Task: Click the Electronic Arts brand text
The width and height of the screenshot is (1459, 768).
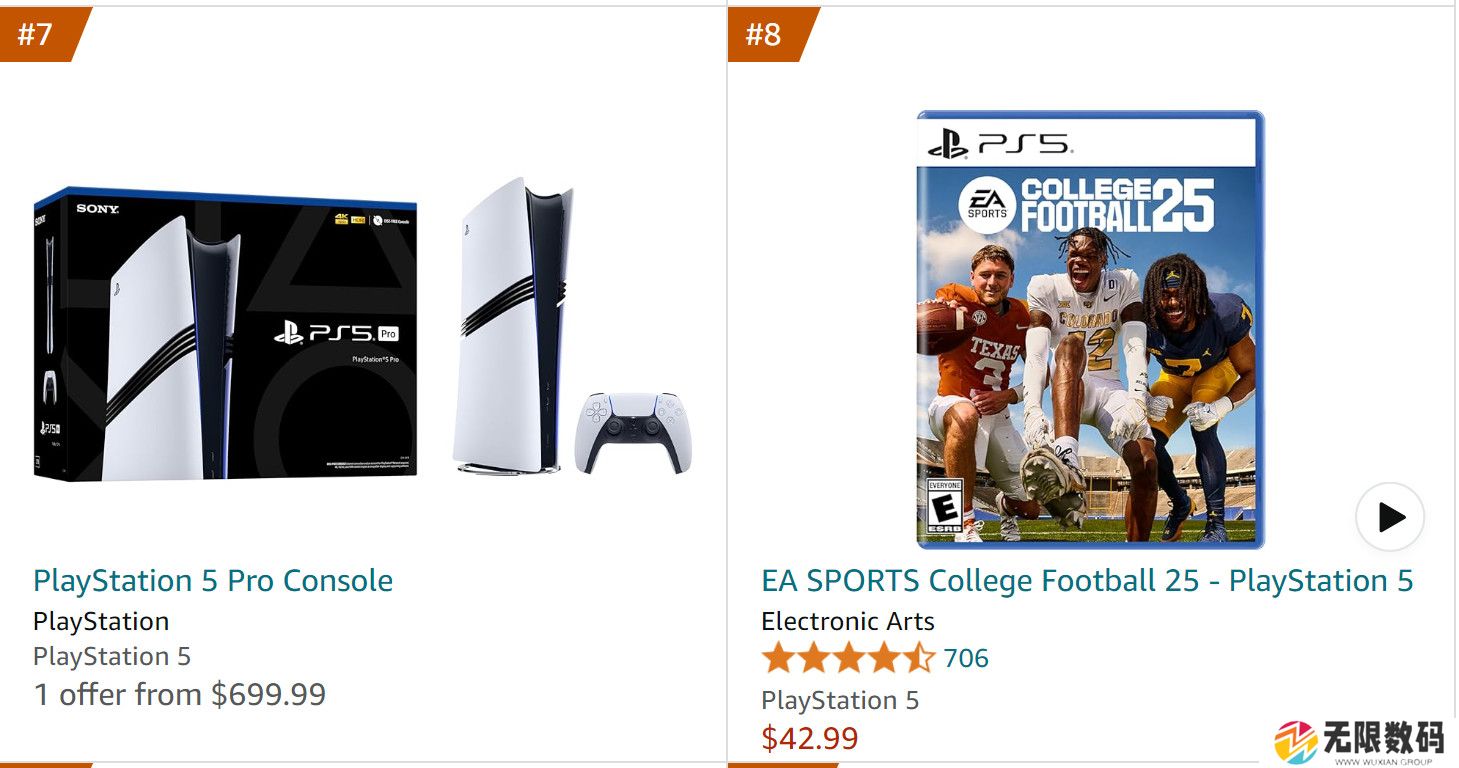Action: (x=848, y=621)
